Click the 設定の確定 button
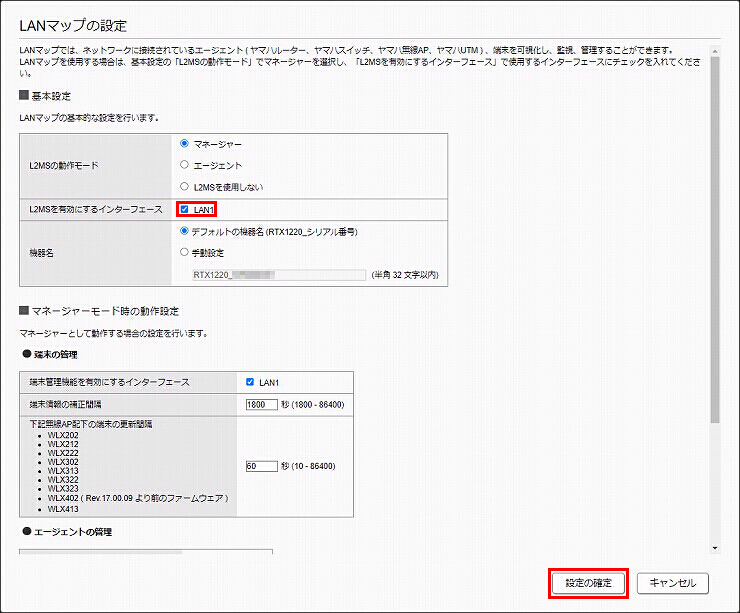Screen dimensions: 740x613 click(x=589, y=583)
